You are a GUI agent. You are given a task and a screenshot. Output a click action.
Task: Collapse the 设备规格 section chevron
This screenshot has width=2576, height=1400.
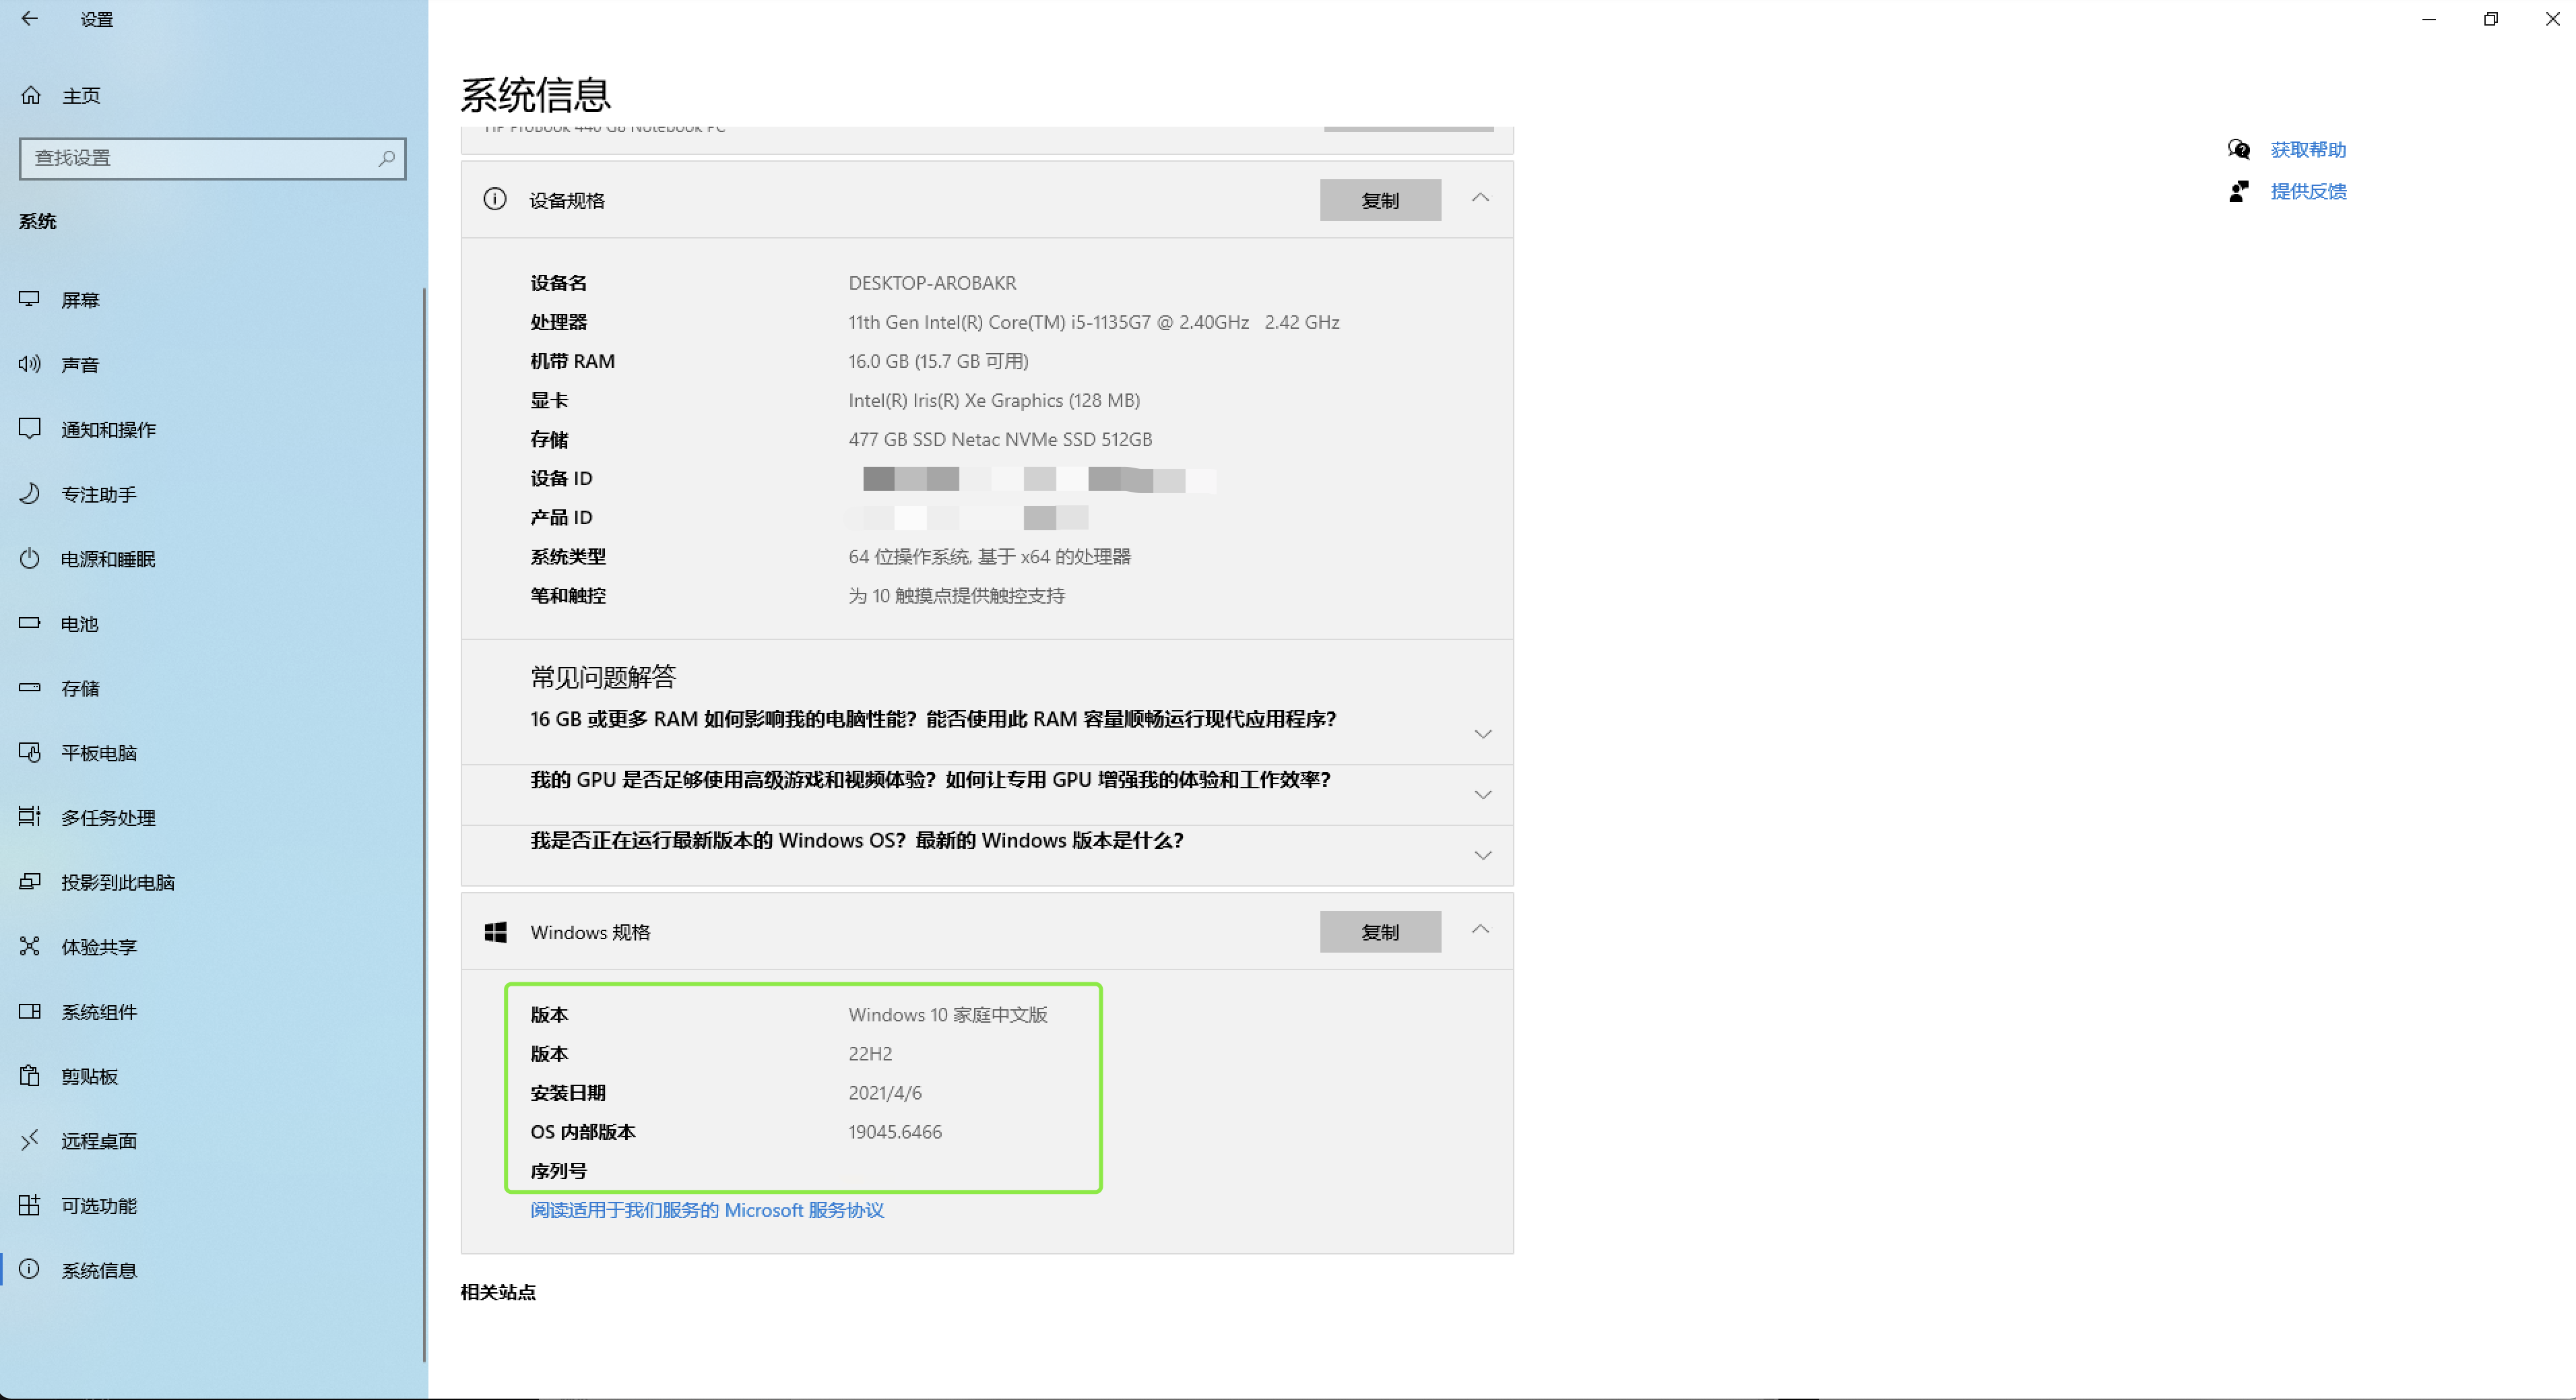pyautogui.click(x=1481, y=198)
